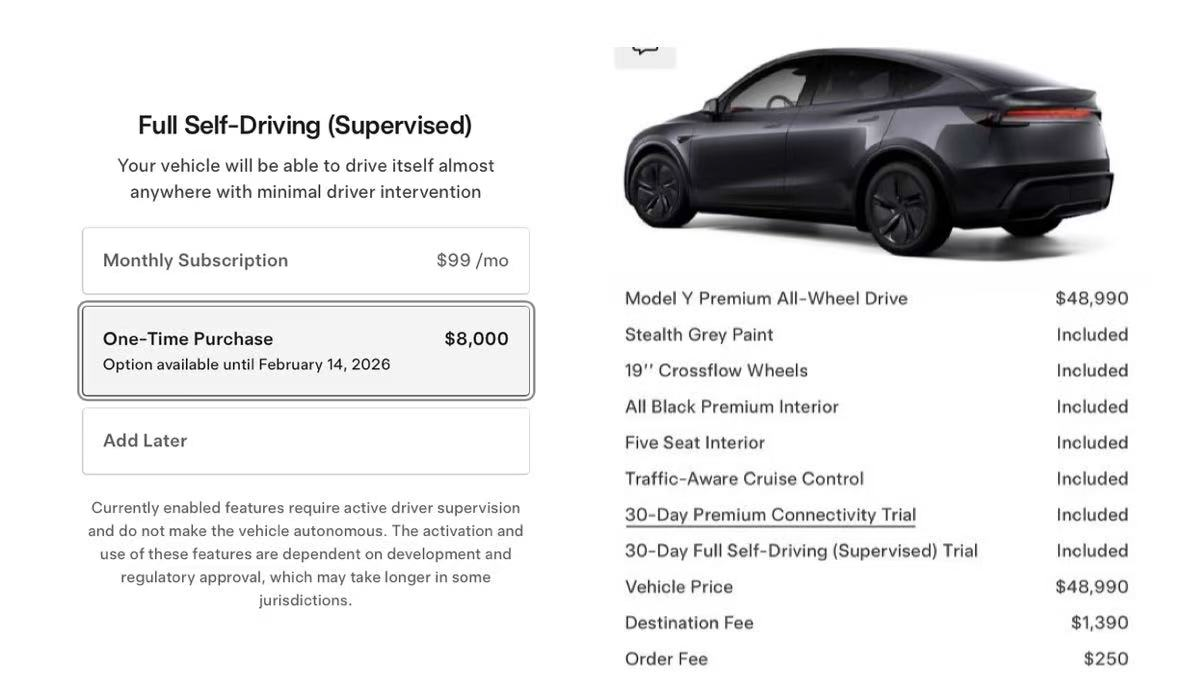
Task: Click the All Black Premium Interior item
Action: [x=732, y=406]
